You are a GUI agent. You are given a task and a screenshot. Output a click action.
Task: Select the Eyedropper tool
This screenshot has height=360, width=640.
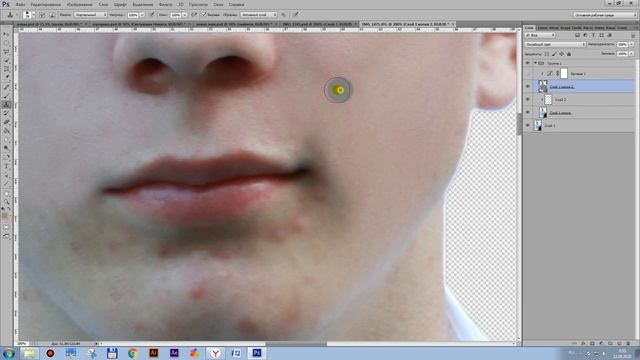[7, 77]
